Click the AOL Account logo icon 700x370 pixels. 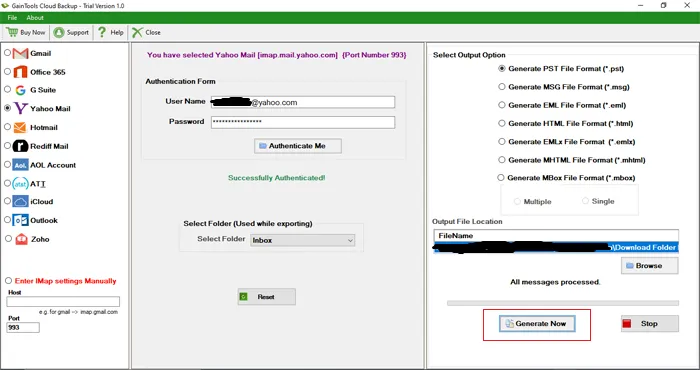pos(20,165)
